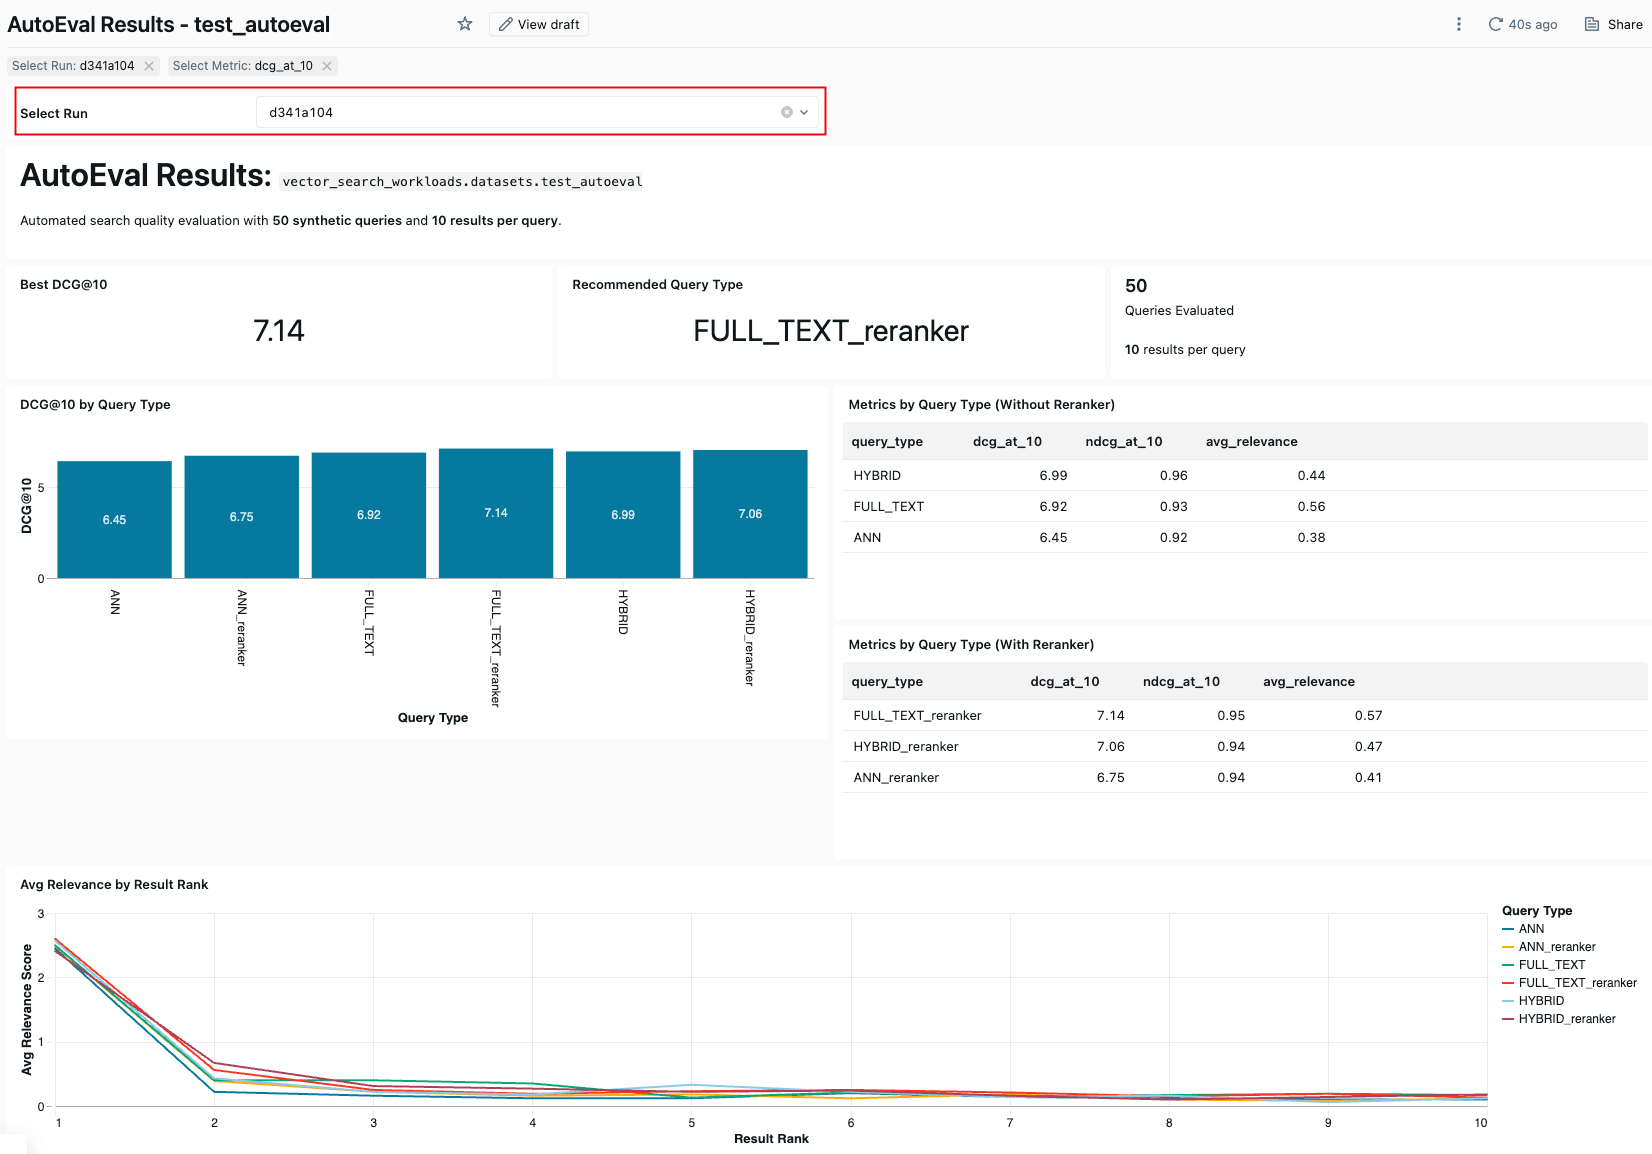Toggle ANN series in chart legend
This screenshot has height=1154, width=1652.
pos(1531,929)
